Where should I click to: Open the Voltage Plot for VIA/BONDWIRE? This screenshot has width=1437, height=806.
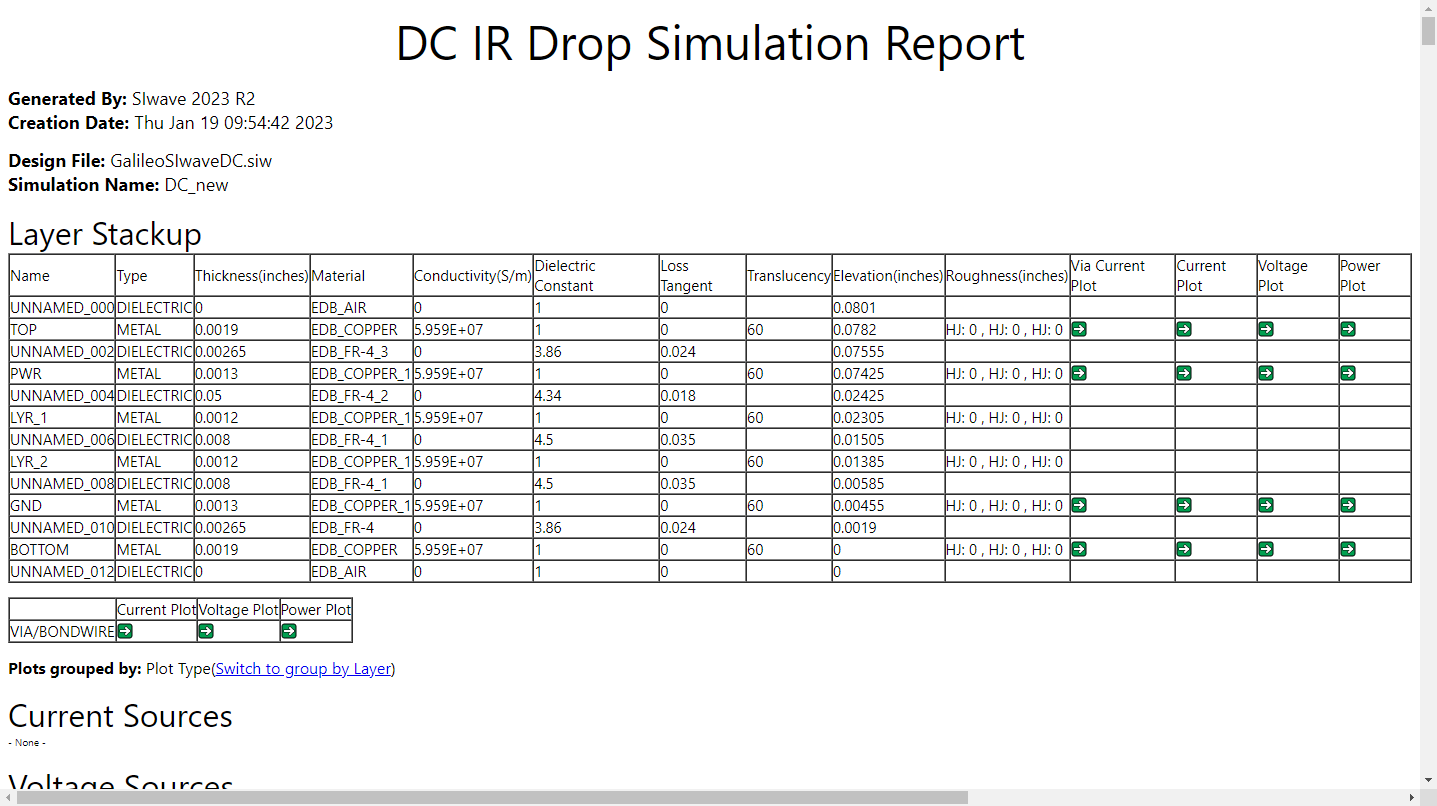pyautogui.click(x=206, y=631)
